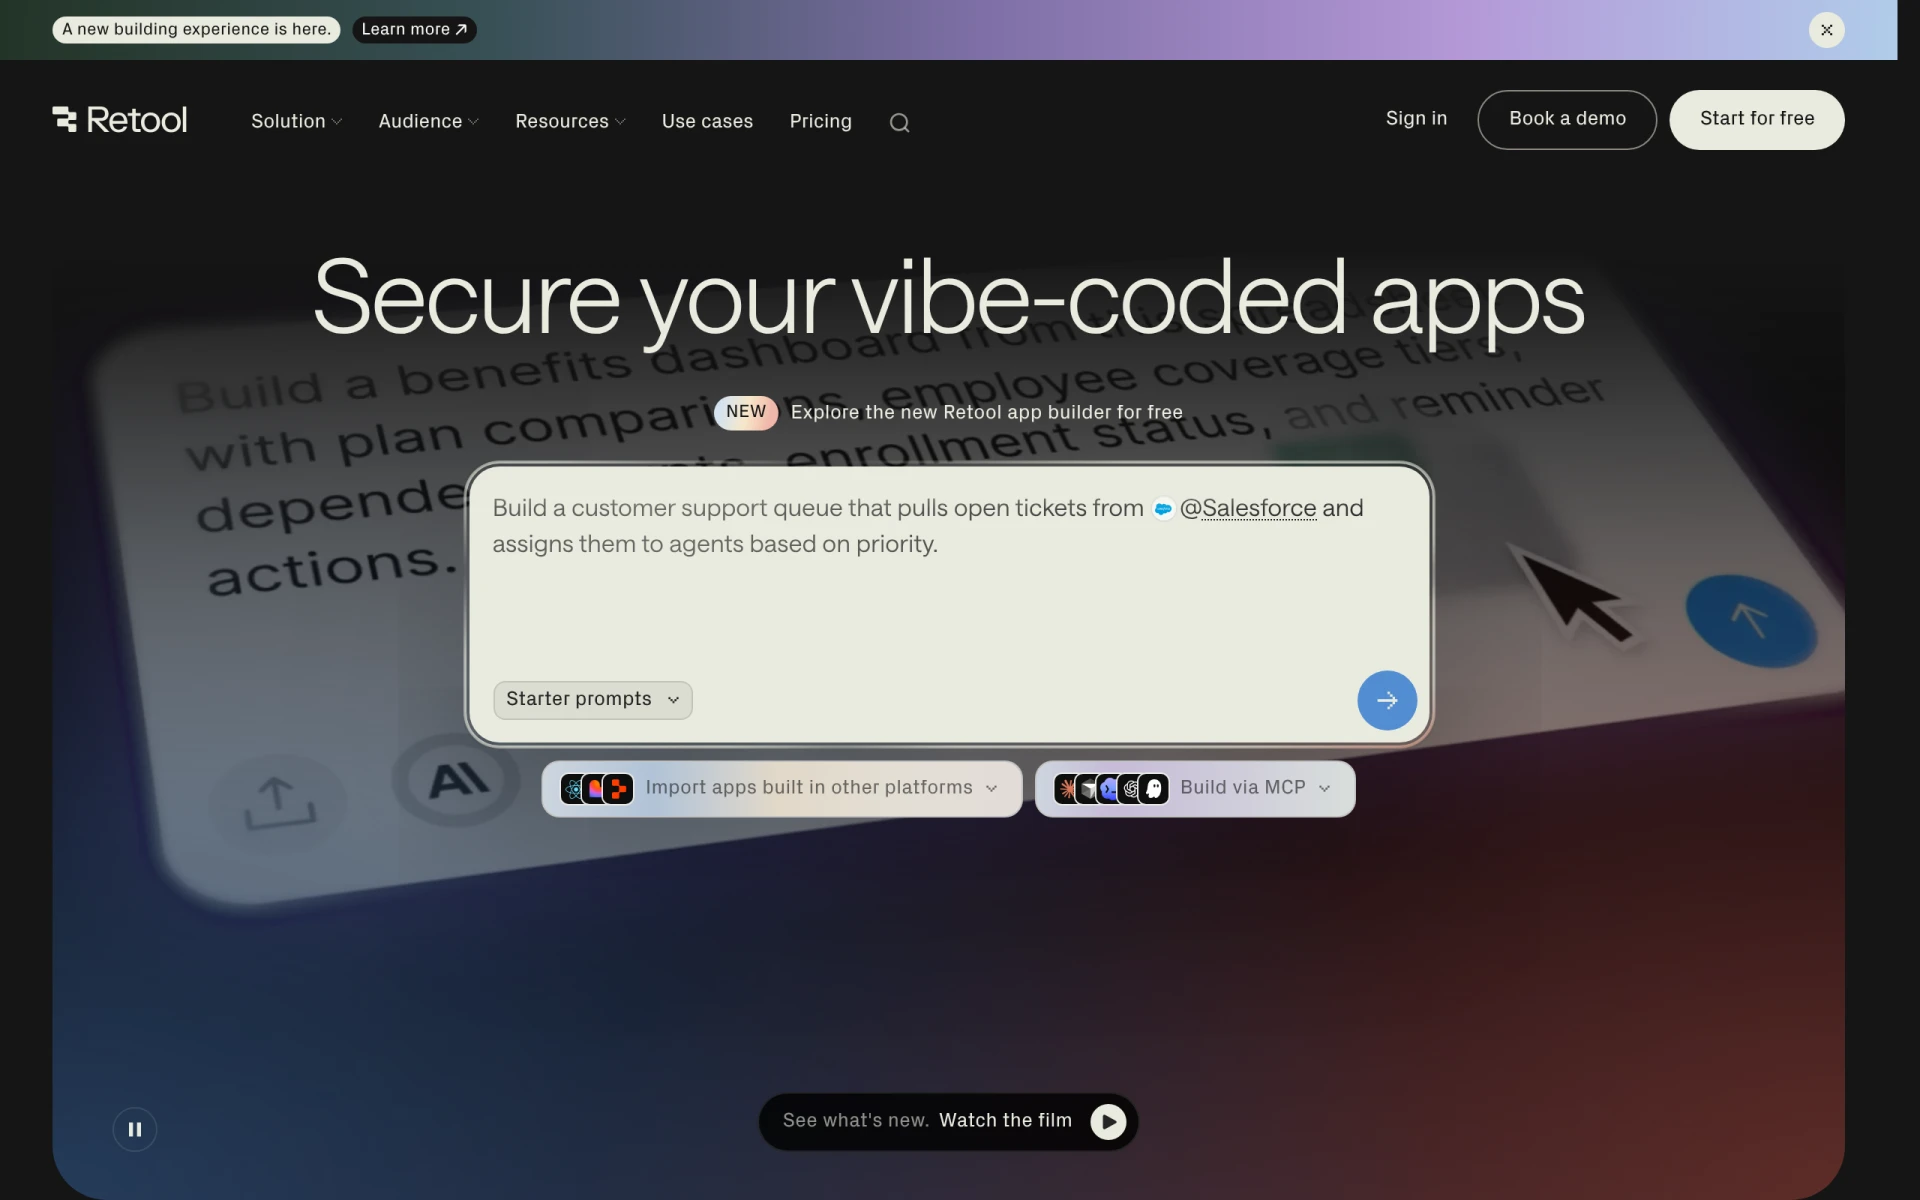Click Book a demo button
The width and height of the screenshot is (1920, 1200).
1566,119
